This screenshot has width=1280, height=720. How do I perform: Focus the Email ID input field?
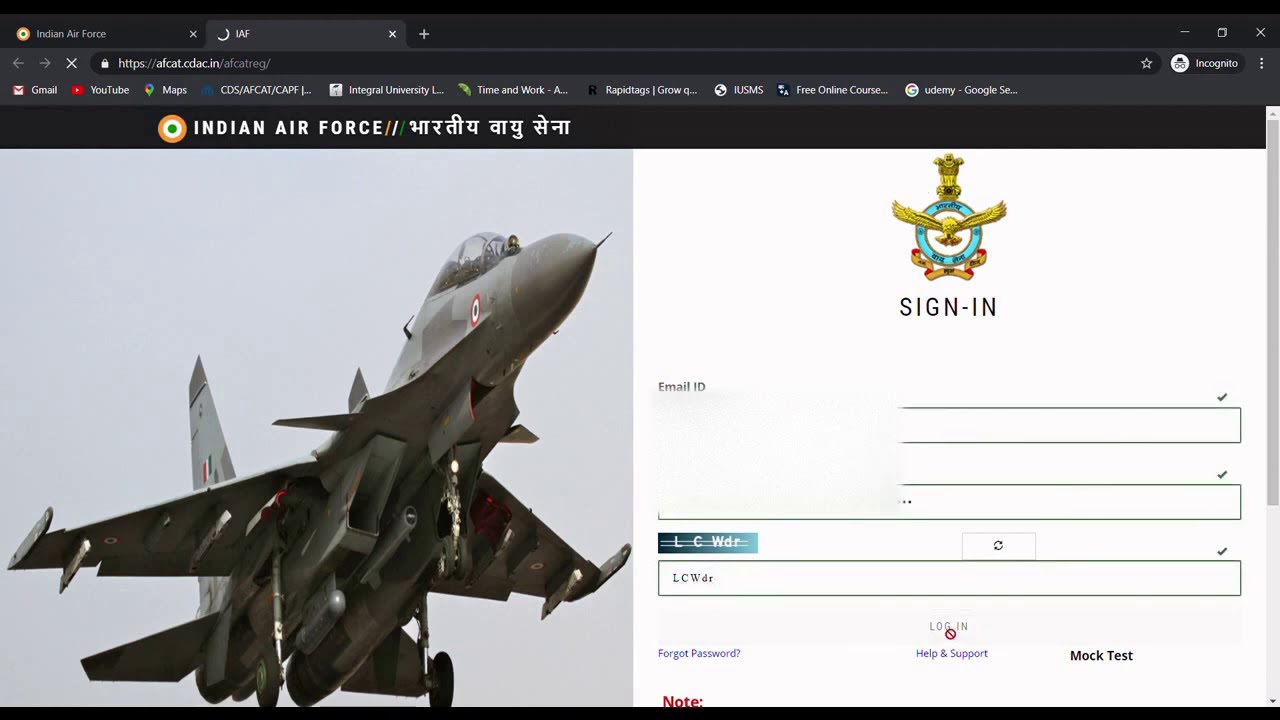coord(949,425)
